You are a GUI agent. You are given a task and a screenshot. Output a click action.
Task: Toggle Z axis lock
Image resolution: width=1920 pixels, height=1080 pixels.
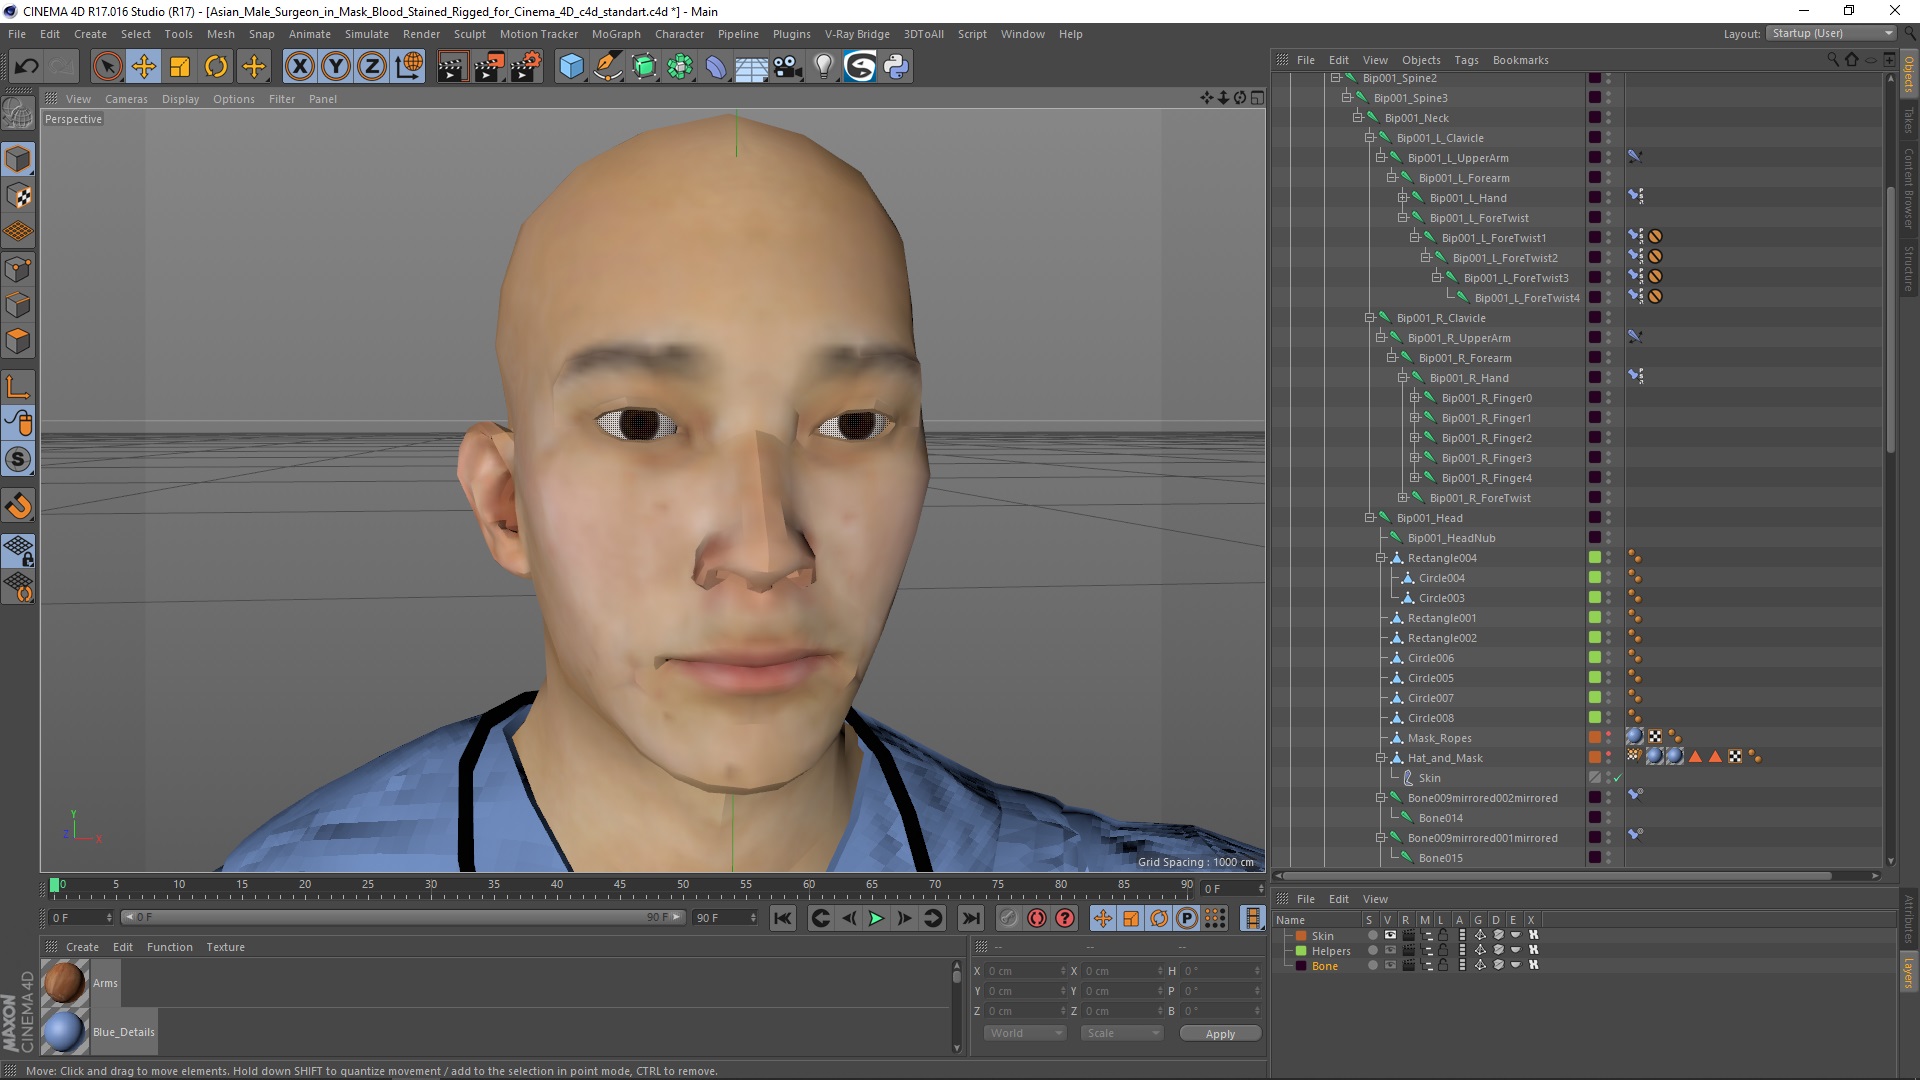[x=372, y=67]
